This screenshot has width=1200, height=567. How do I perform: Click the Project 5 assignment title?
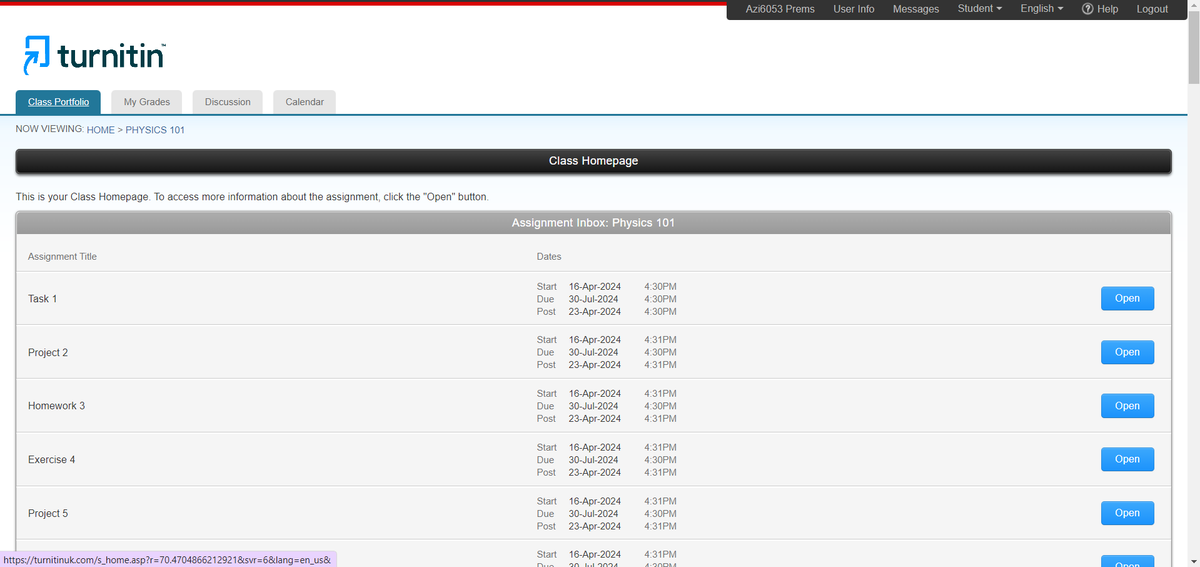tap(48, 514)
